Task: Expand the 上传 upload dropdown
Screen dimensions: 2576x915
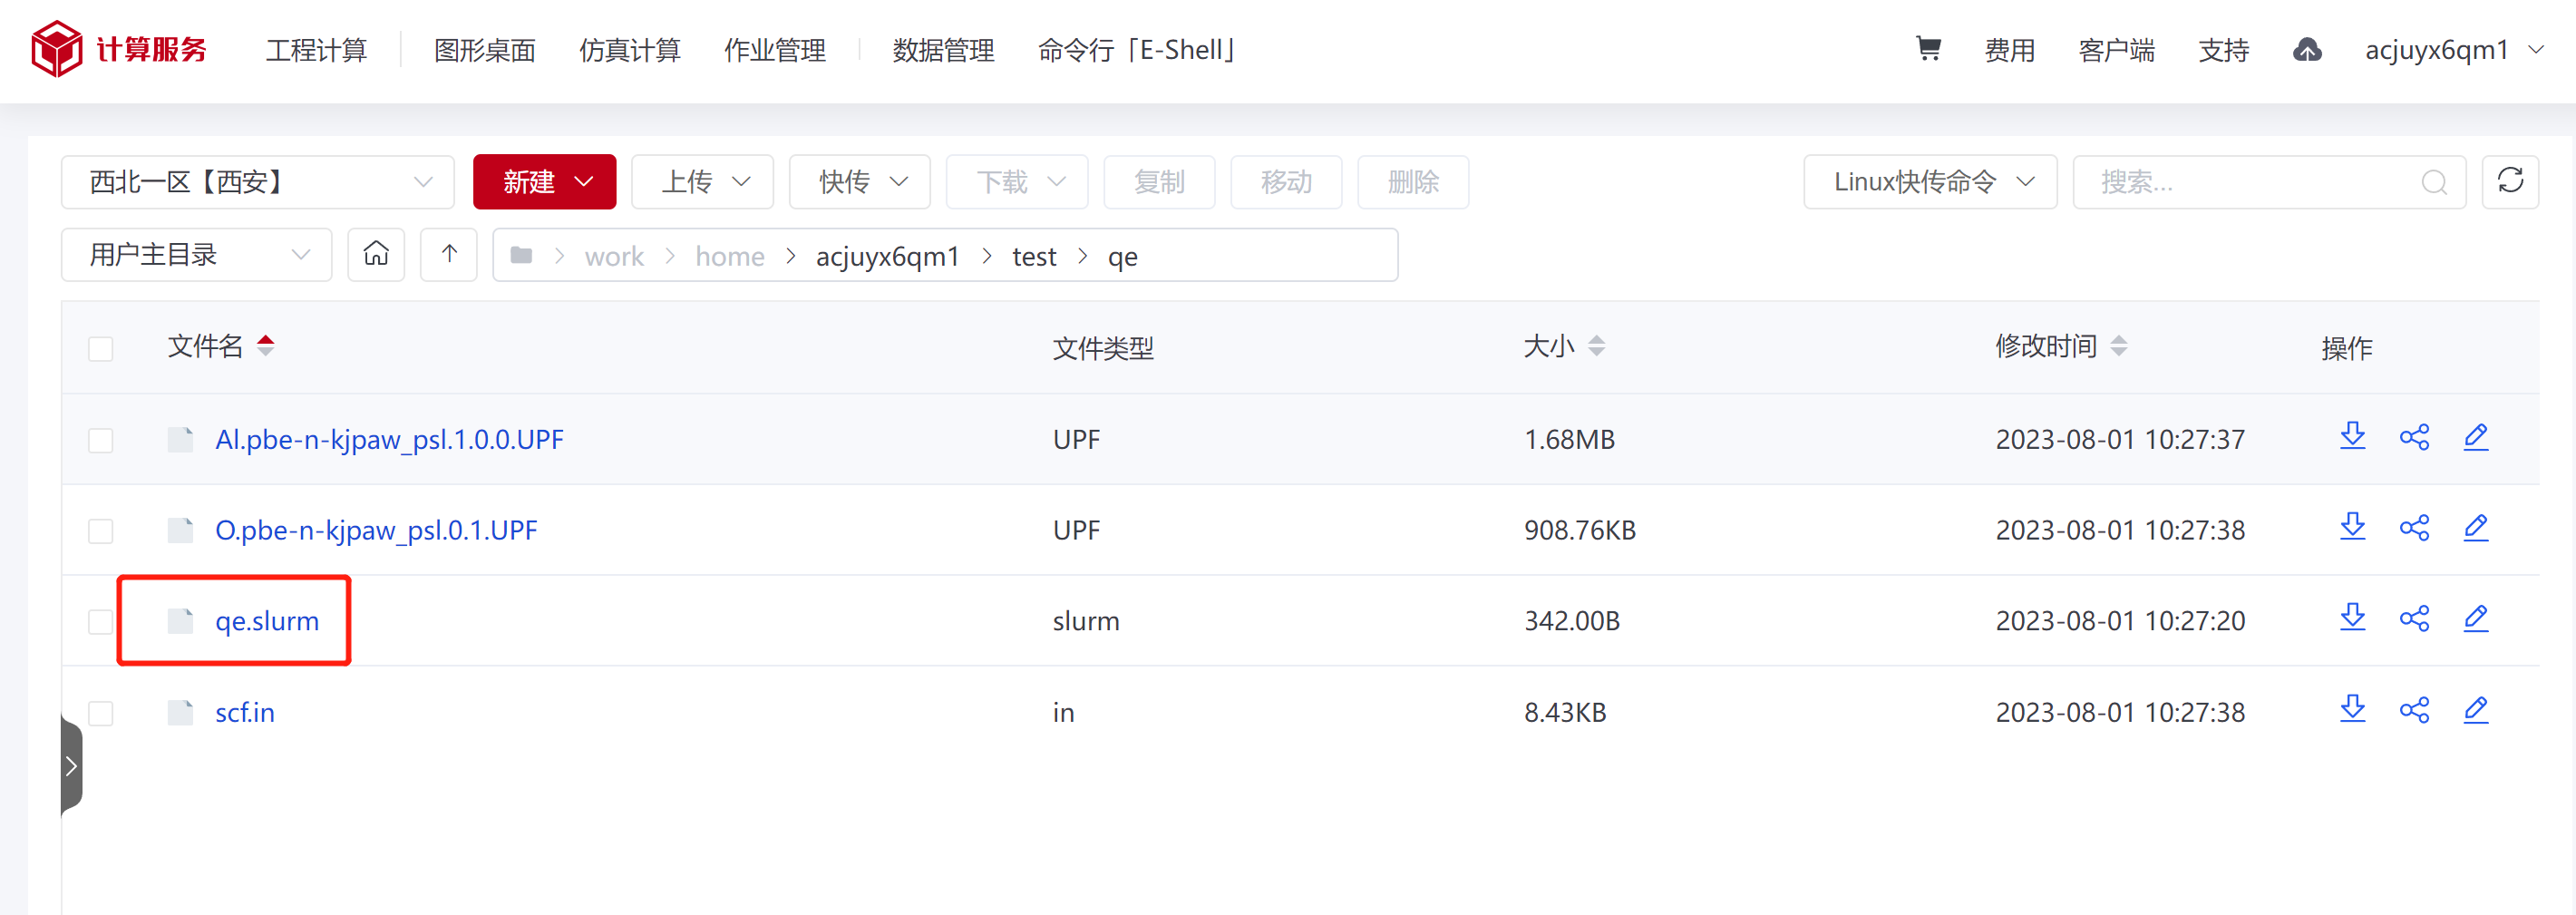Action: [702, 182]
